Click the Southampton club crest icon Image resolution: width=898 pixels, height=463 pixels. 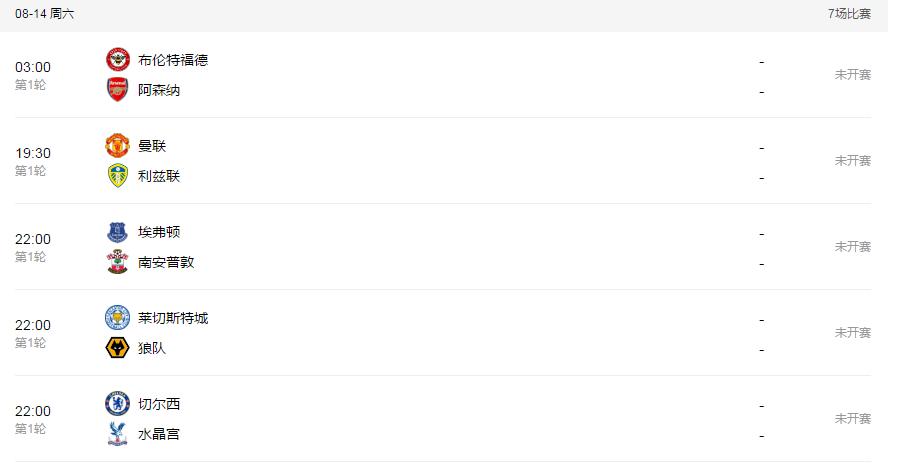(x=118, y=262)
